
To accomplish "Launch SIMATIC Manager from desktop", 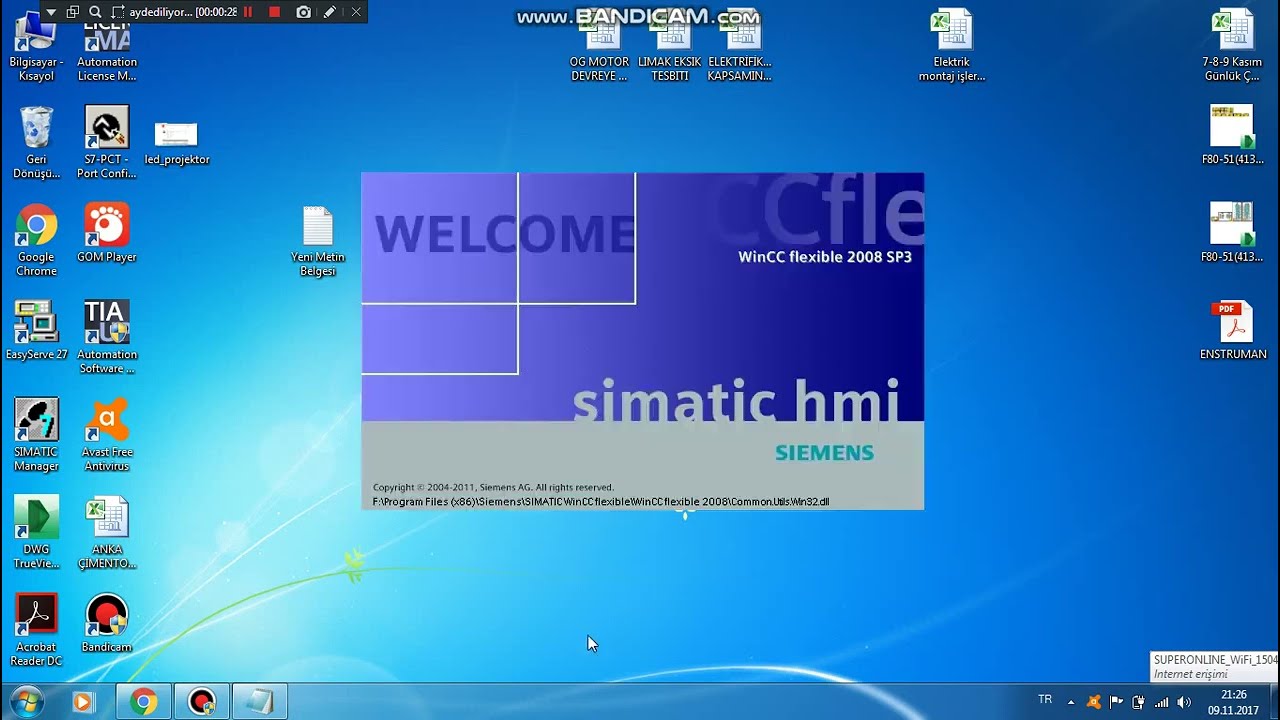I will 36,435.
